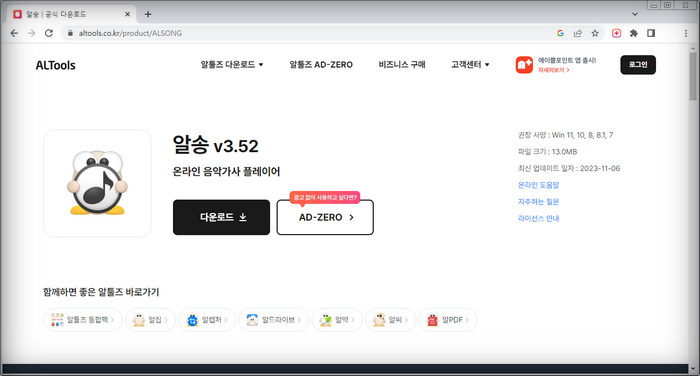Open the 온라인 도움말 link
Screen dimensions: 700x376
click(x=538, y=185)
